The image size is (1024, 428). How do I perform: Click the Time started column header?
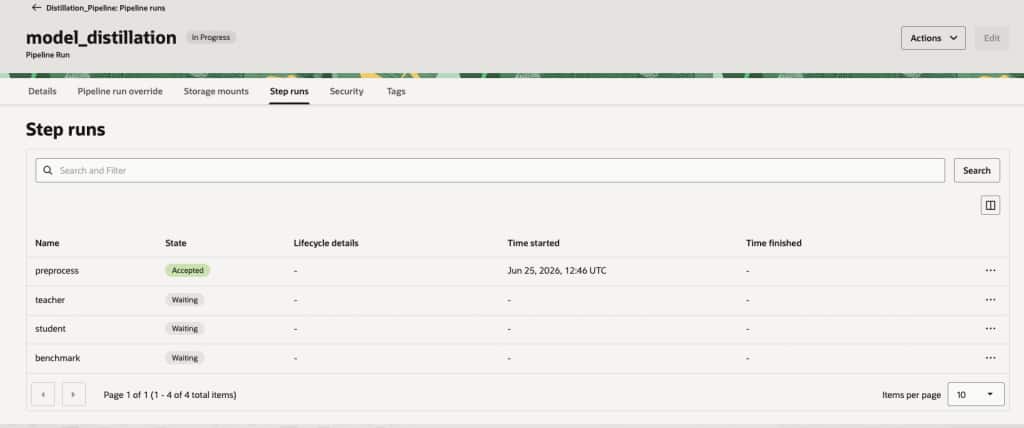(534, 243)
